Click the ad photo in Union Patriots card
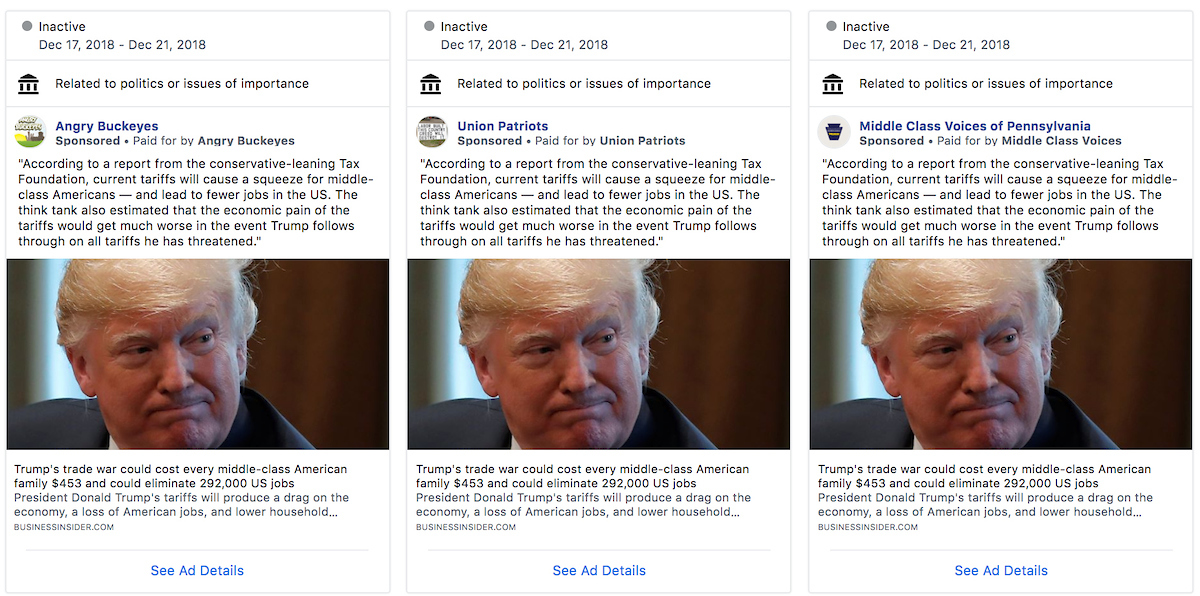 coord(599,354)
